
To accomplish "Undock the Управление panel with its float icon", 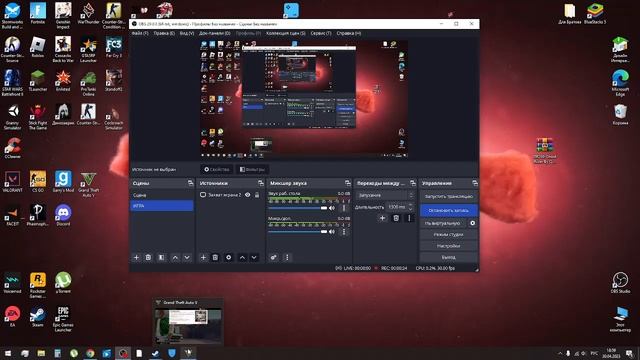I will tap(475, 183).
